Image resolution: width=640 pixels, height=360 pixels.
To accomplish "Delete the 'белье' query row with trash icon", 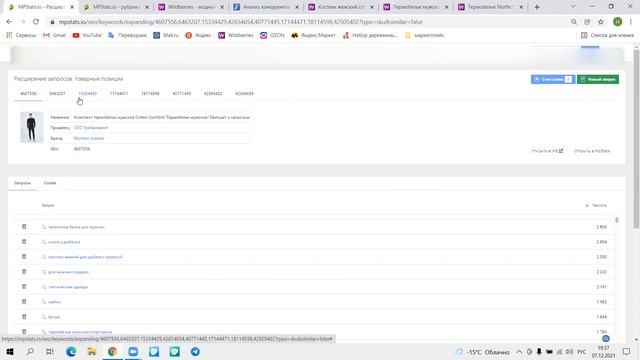I will pos(24,316).
